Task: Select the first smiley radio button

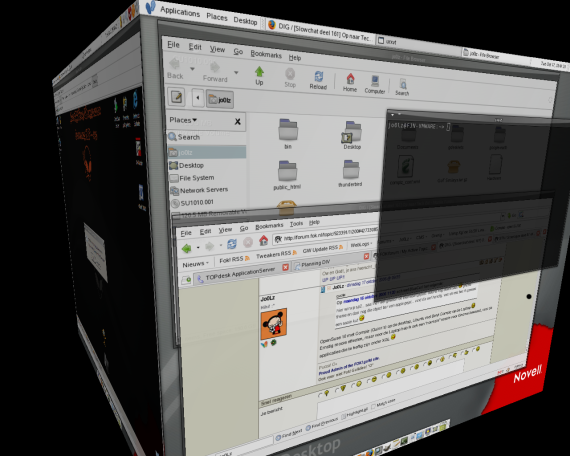Action: pyautogui.click(x=320, y=396)
